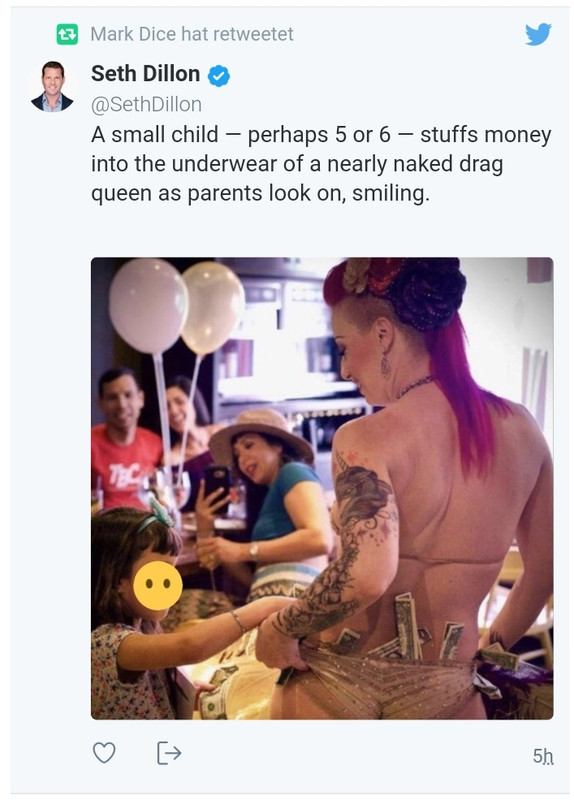
Task: Open Twitter via the blue bird logo
Action: click(538, 34)
